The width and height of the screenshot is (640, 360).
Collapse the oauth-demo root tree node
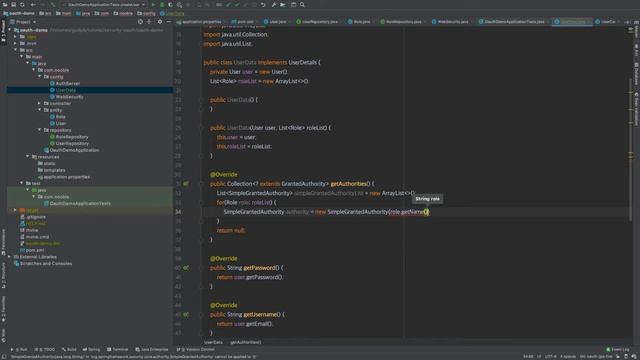(x=10, y=30)
